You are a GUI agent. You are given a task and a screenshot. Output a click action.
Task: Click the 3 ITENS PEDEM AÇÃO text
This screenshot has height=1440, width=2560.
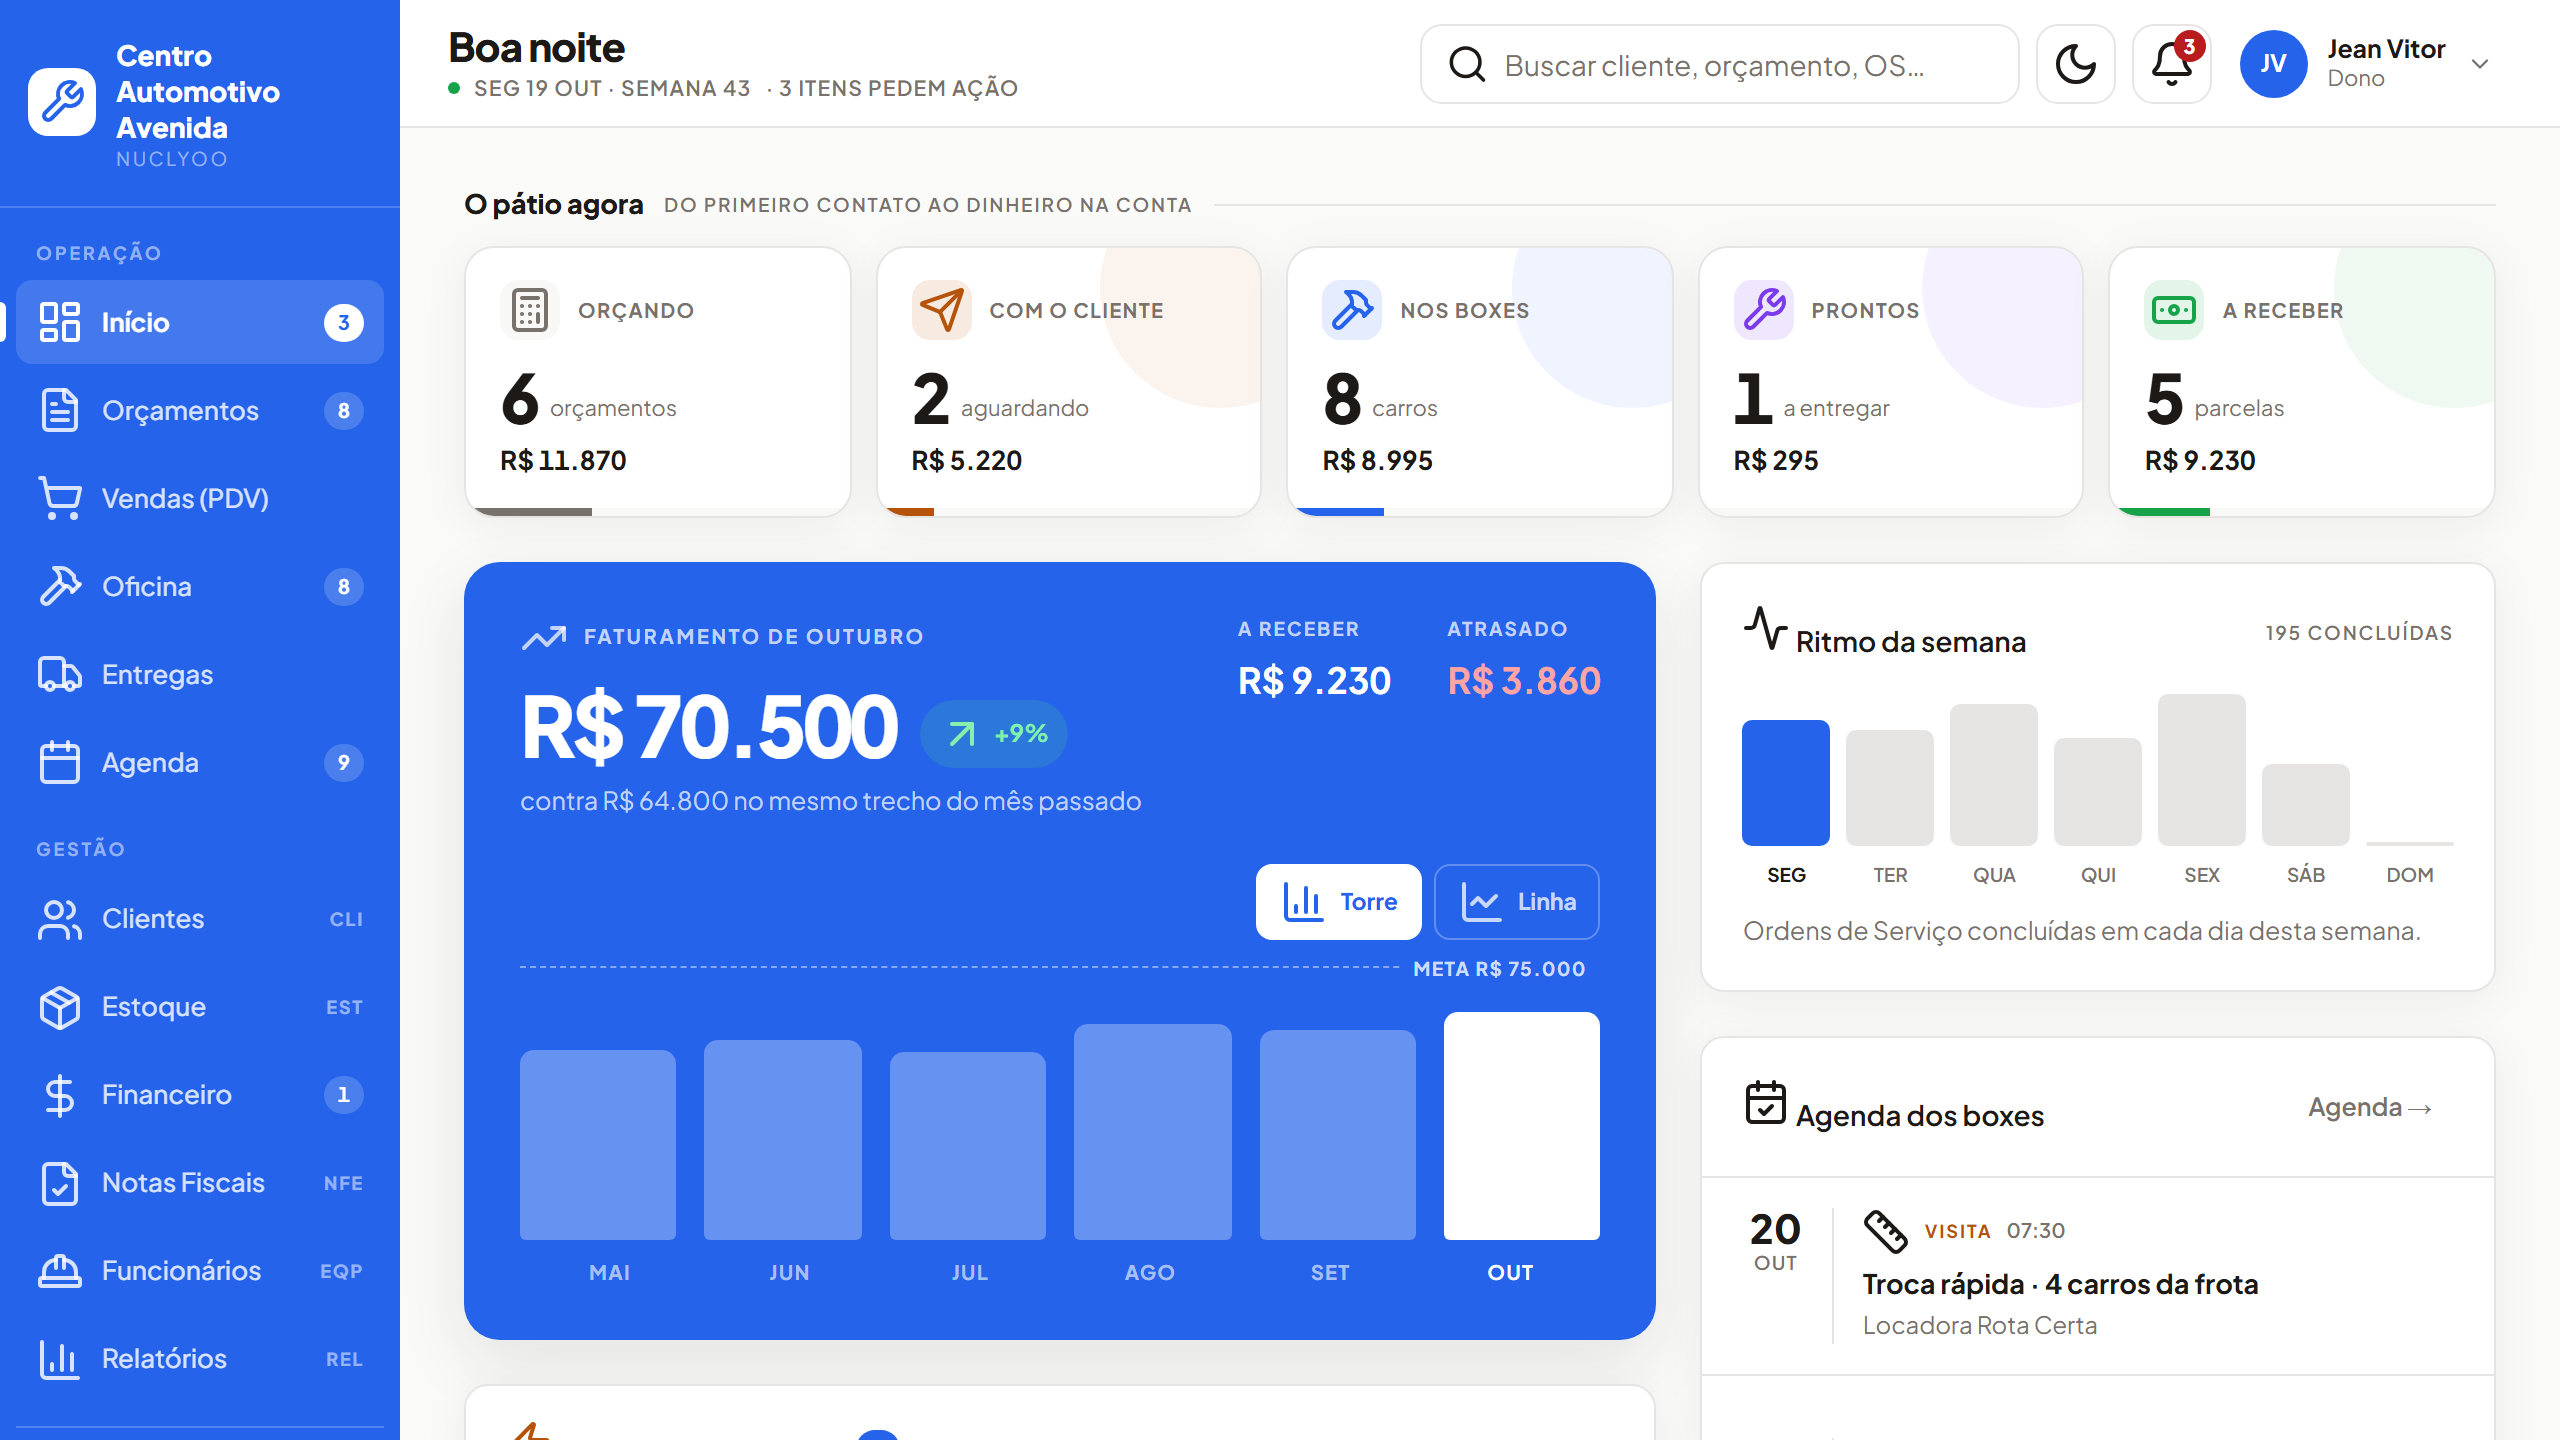898,88
